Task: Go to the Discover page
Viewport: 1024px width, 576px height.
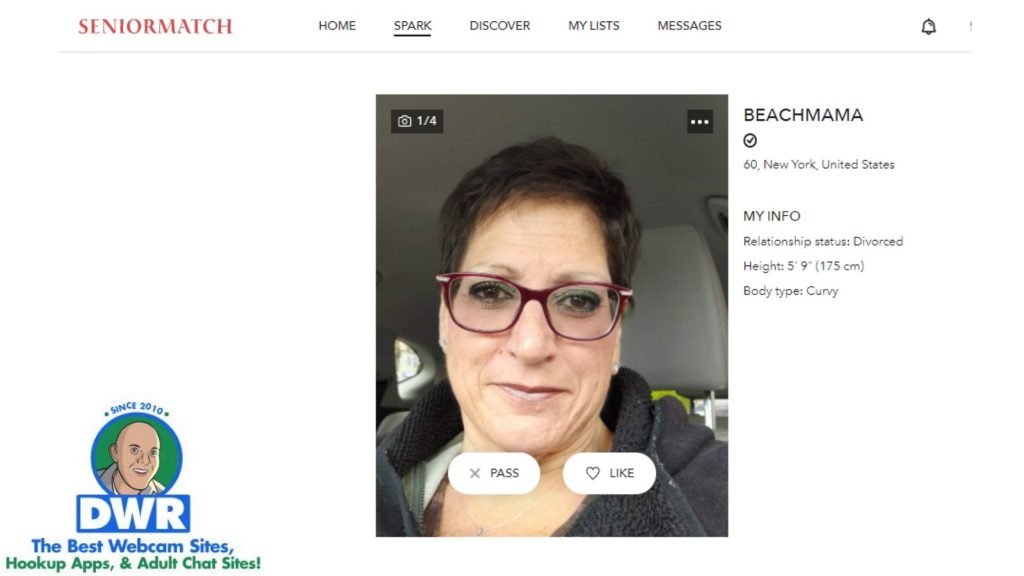Action: (x=500, y=25)
